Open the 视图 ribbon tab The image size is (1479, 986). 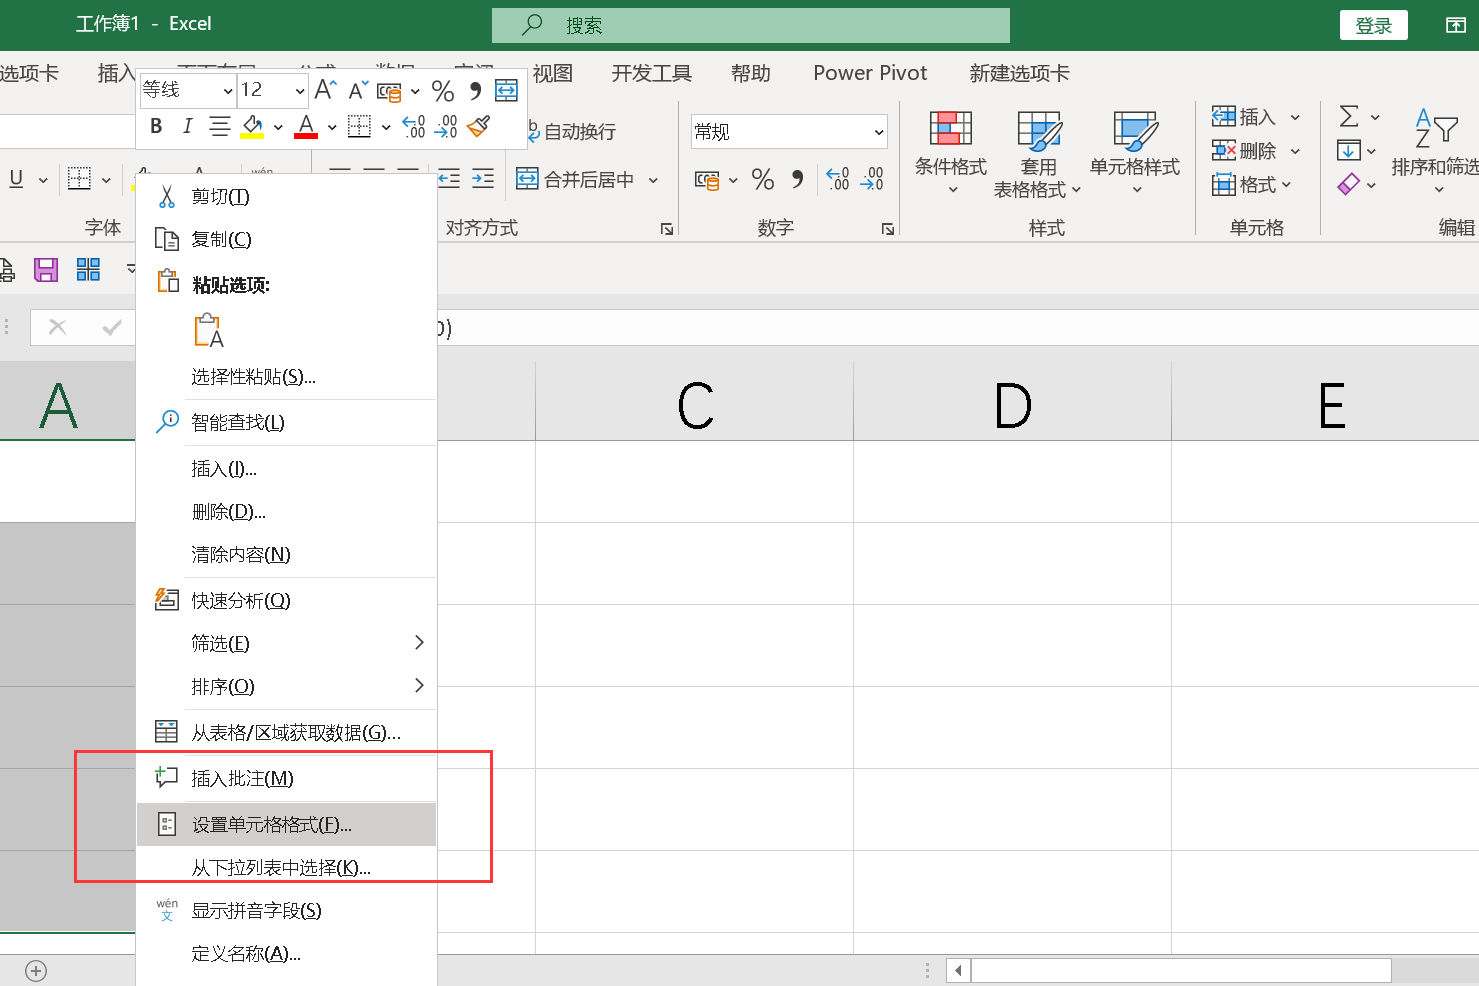pos(552,73)
